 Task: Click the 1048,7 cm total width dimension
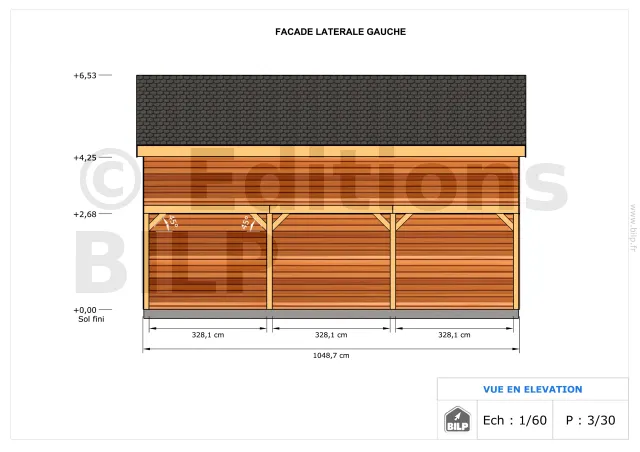[x=331, y=355]
